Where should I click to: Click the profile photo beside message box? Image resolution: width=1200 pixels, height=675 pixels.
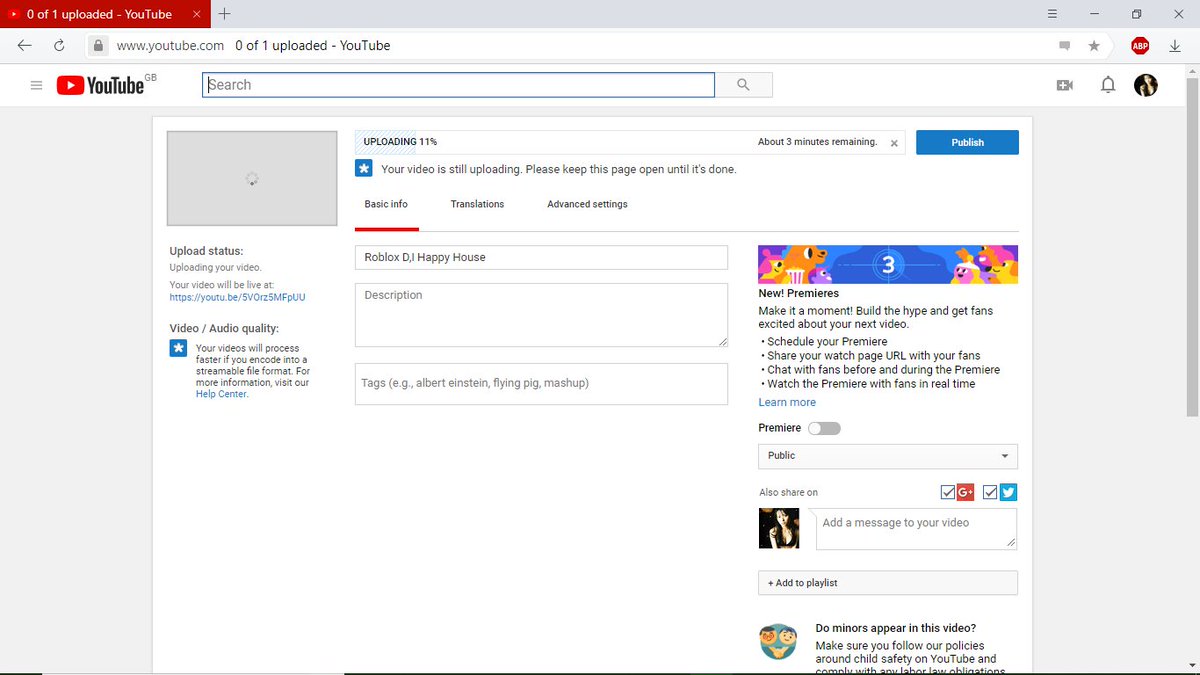pyautogui.click(x=779, y=529)
